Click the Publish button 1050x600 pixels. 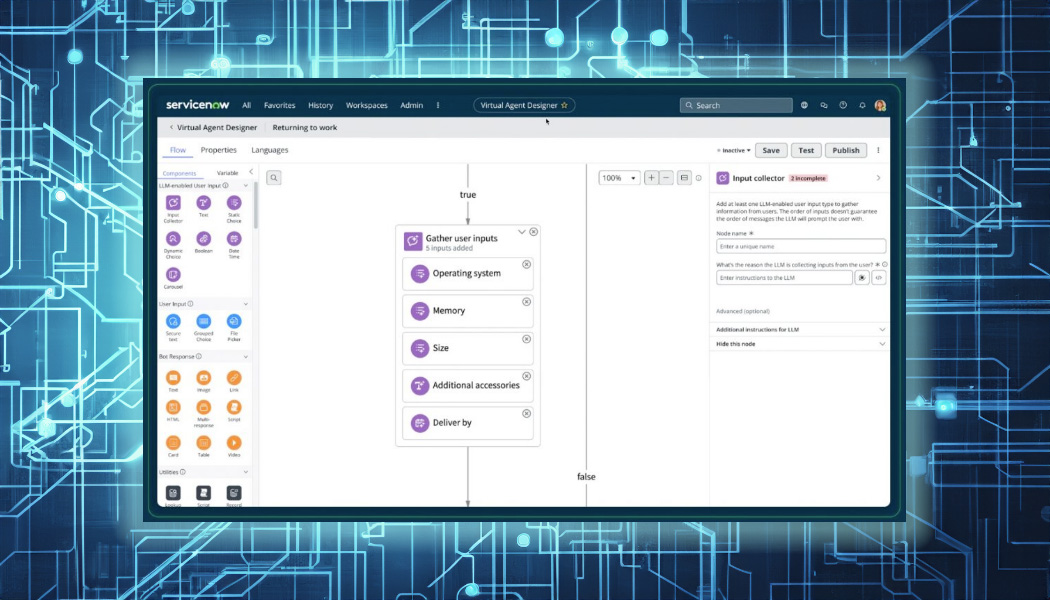pos(845,150)
